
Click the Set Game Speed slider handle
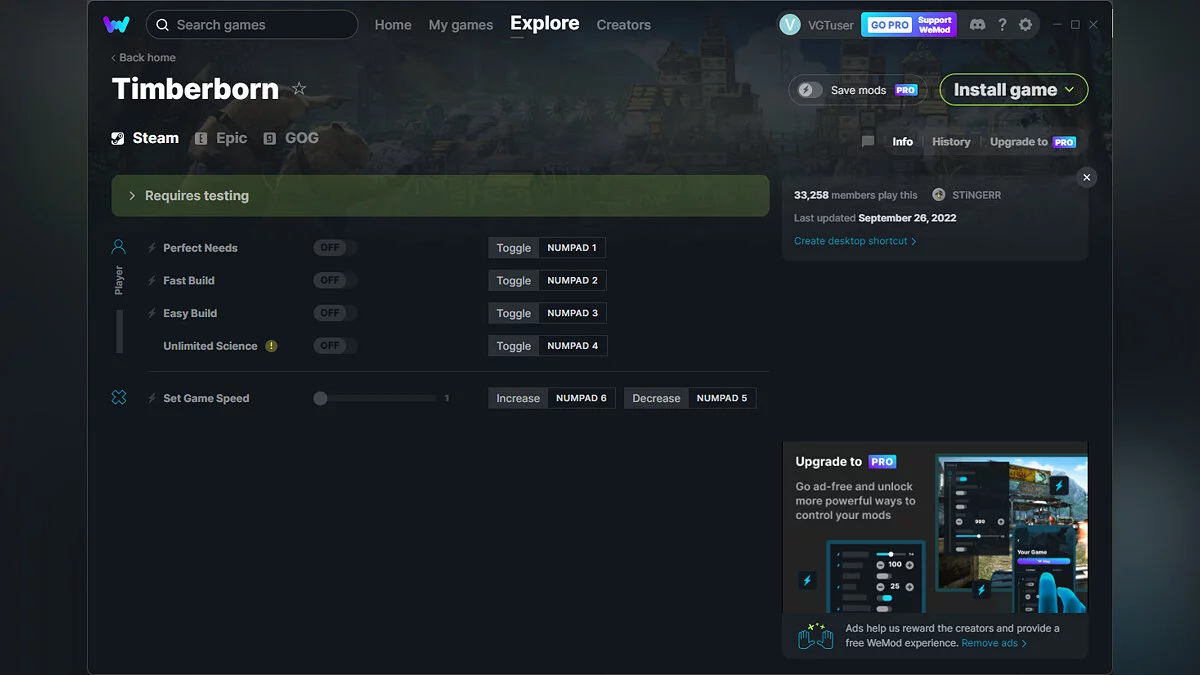[320, 398]
